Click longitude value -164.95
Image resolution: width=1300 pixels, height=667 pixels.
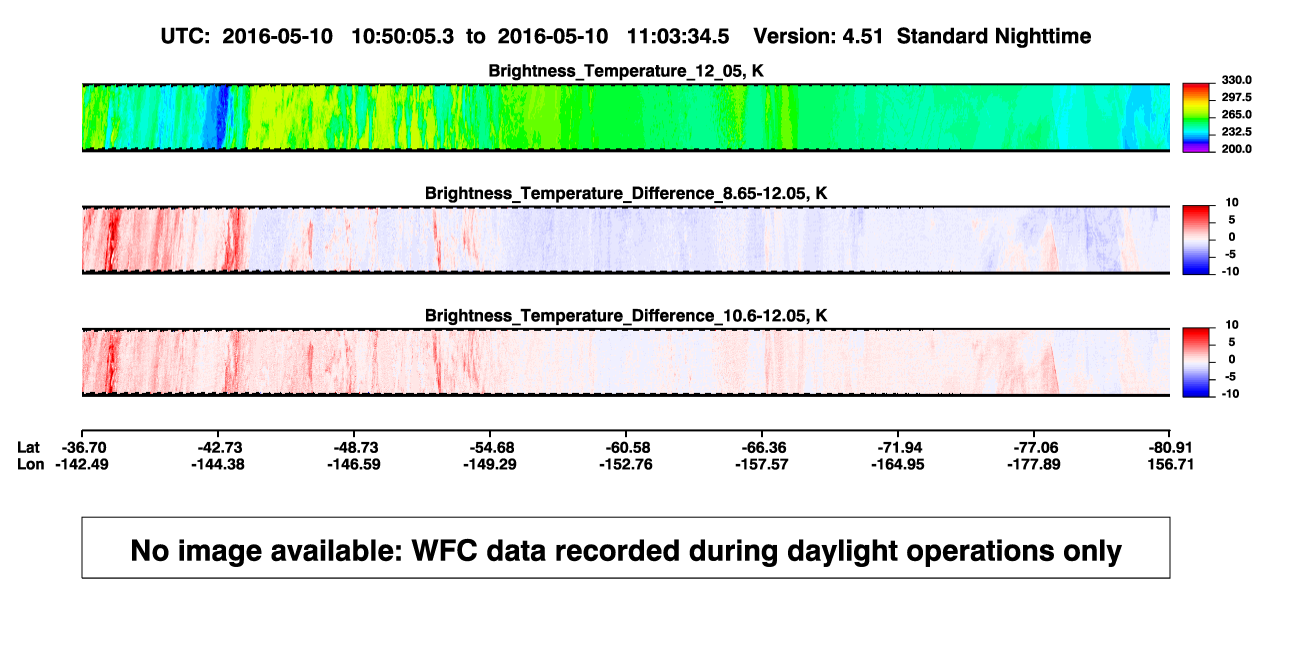click(x=898, y=464)
